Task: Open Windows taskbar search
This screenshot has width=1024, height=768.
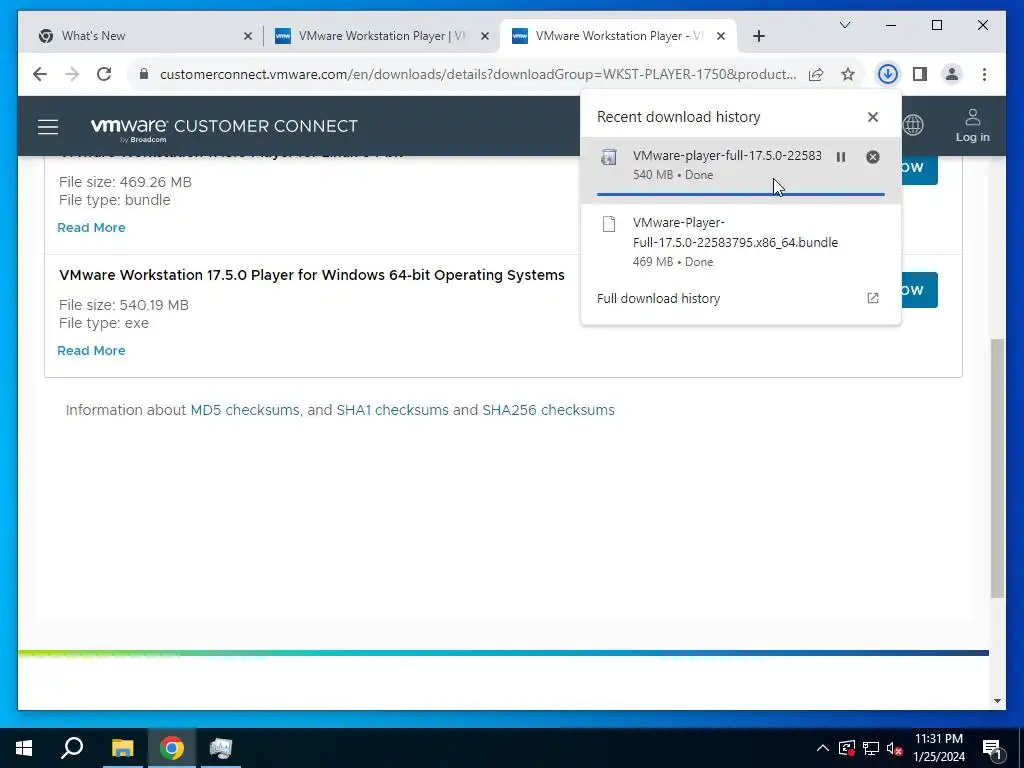Action: 72,748
